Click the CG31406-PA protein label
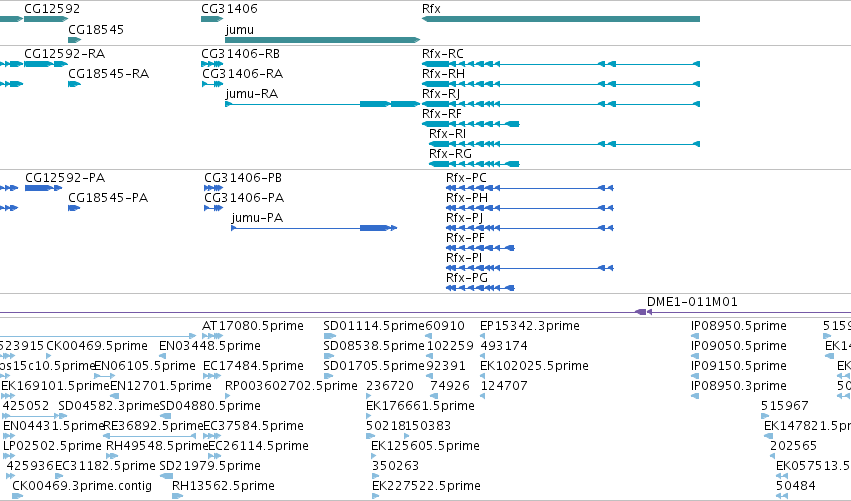Image resolution: width=851 pixels, height=501 pixels. tap(244, 198)
